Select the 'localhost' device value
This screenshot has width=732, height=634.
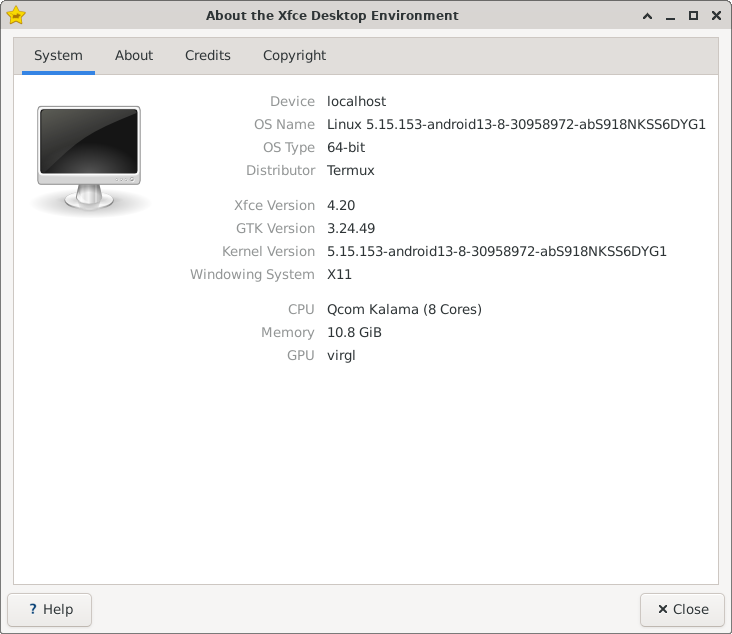[356, 101]
